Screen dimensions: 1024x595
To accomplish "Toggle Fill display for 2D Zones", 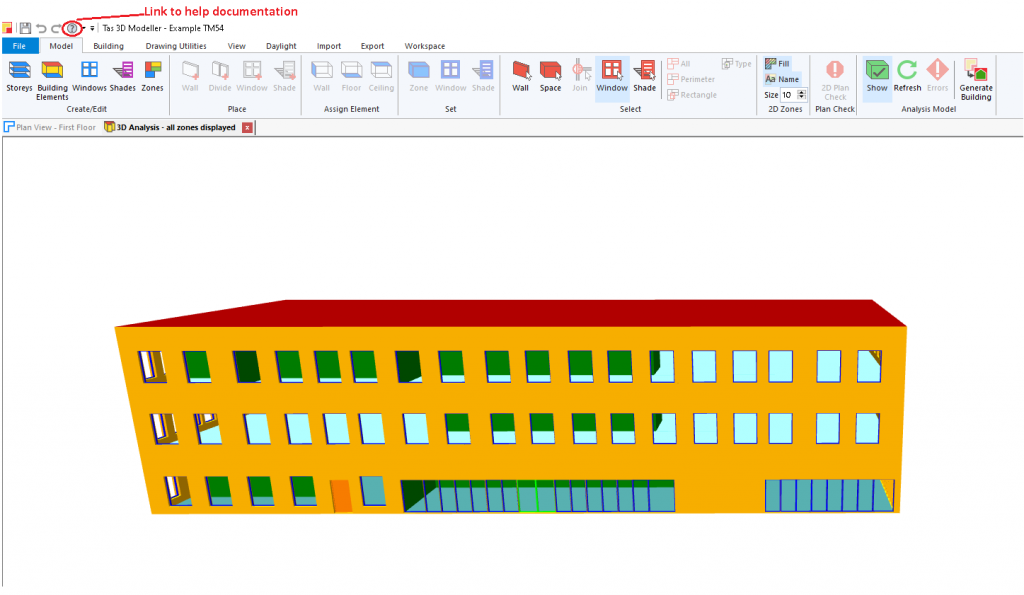I will [x=779, y=62].
